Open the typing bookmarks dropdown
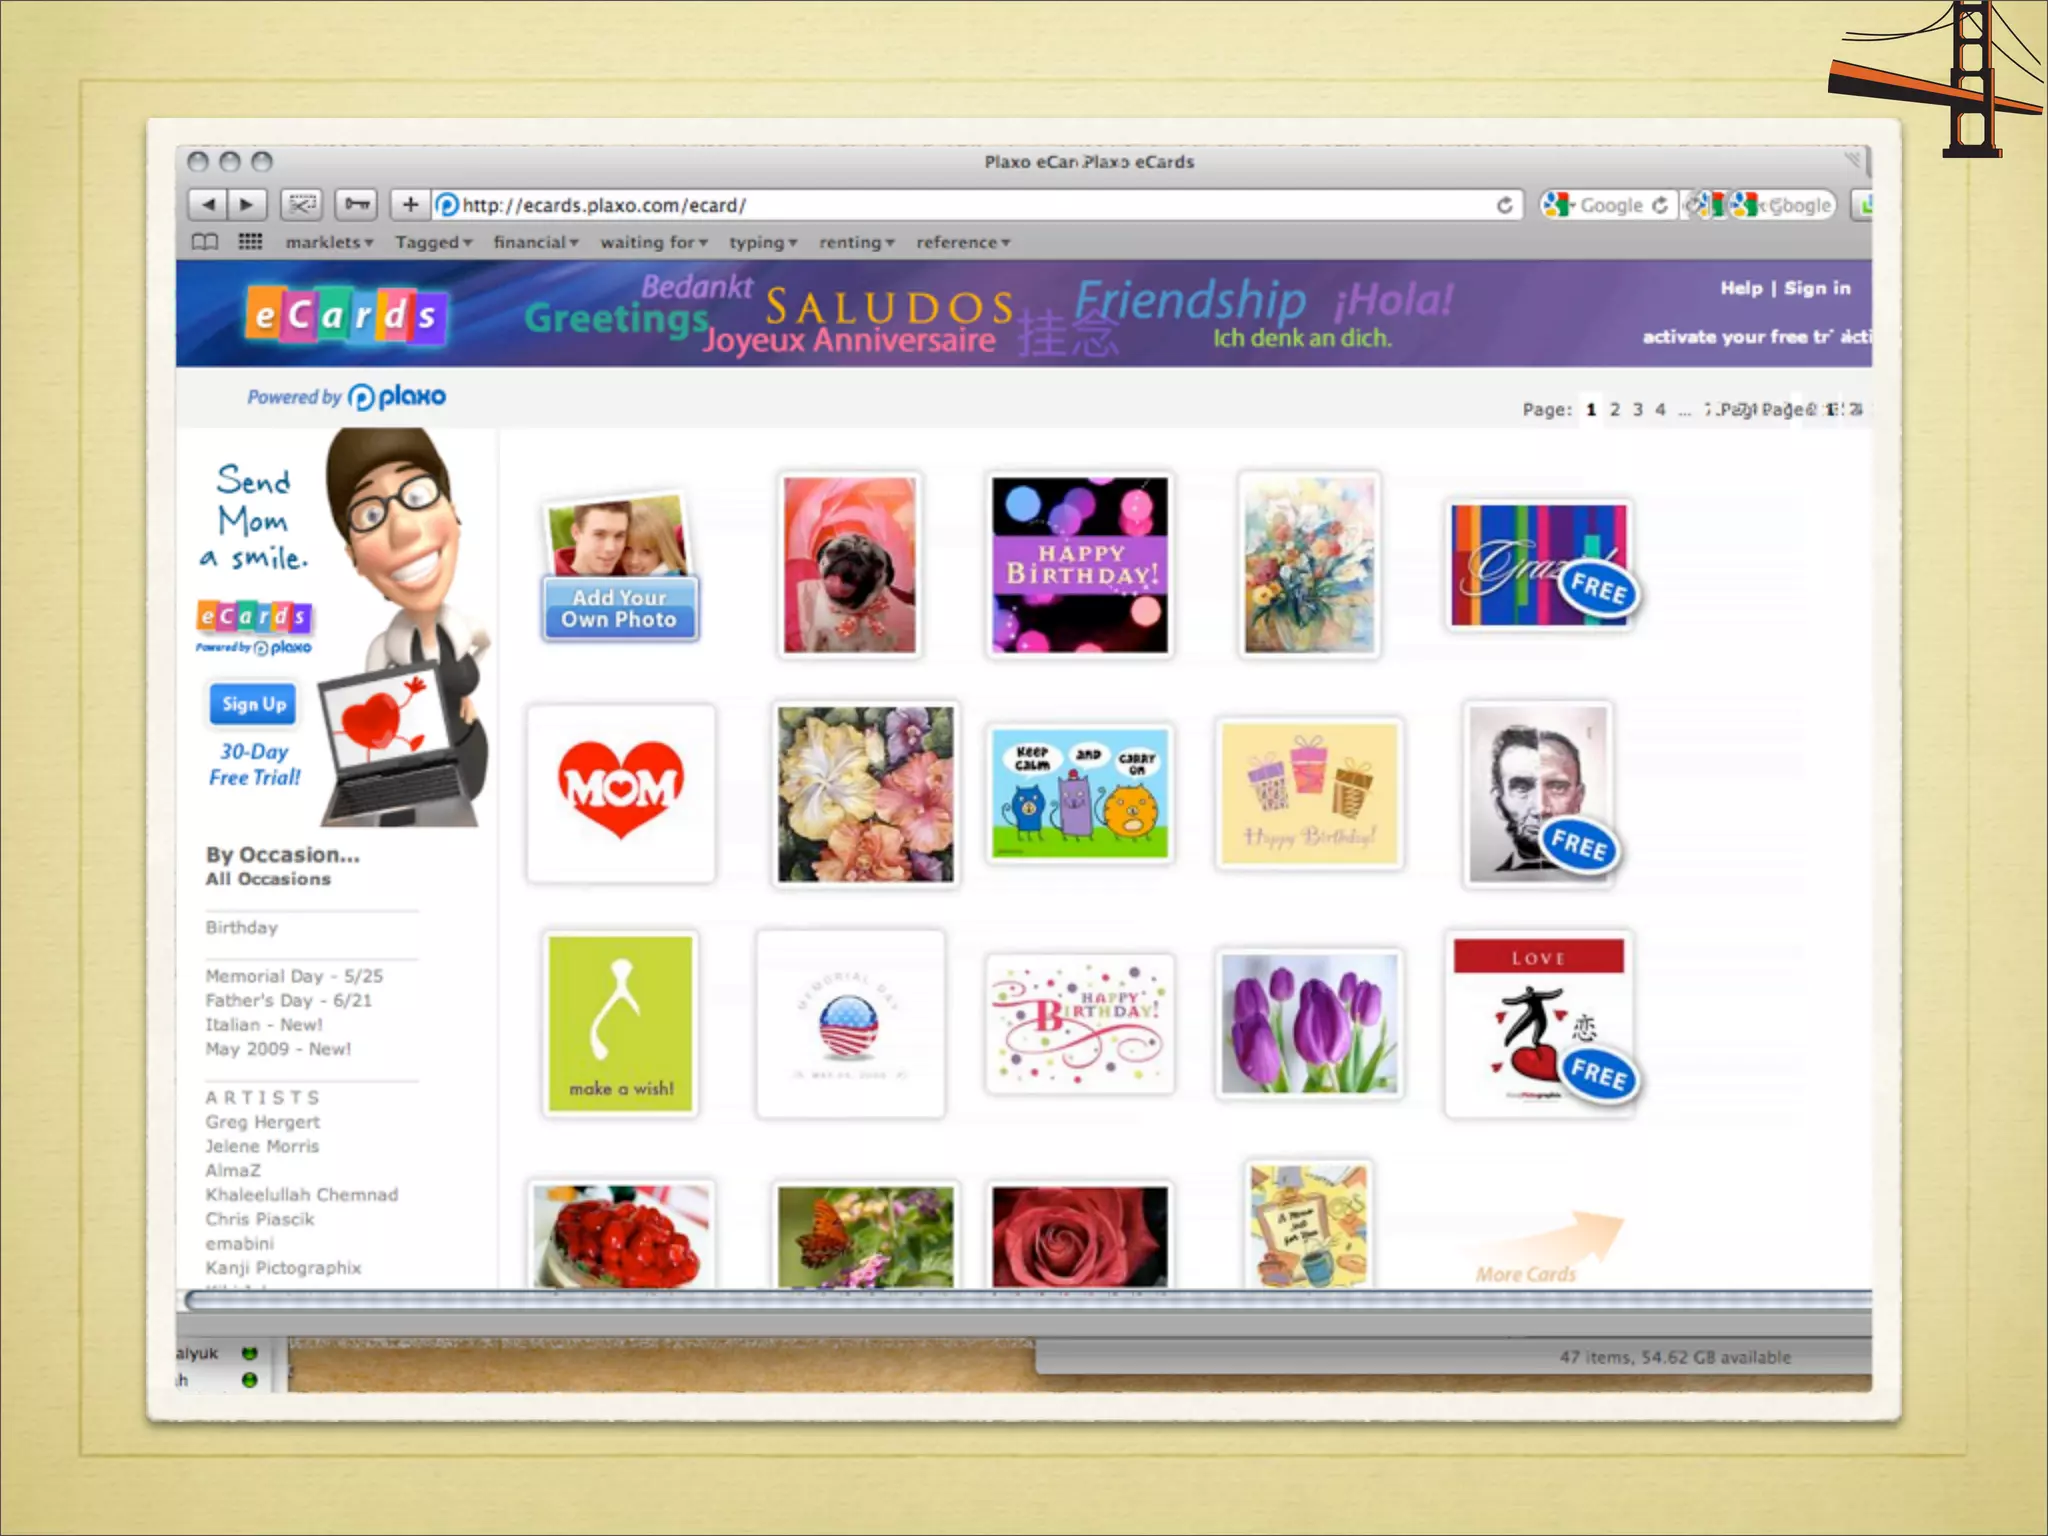The image size is (2048, 1536). pyautogui.click(x=763, y=242)
